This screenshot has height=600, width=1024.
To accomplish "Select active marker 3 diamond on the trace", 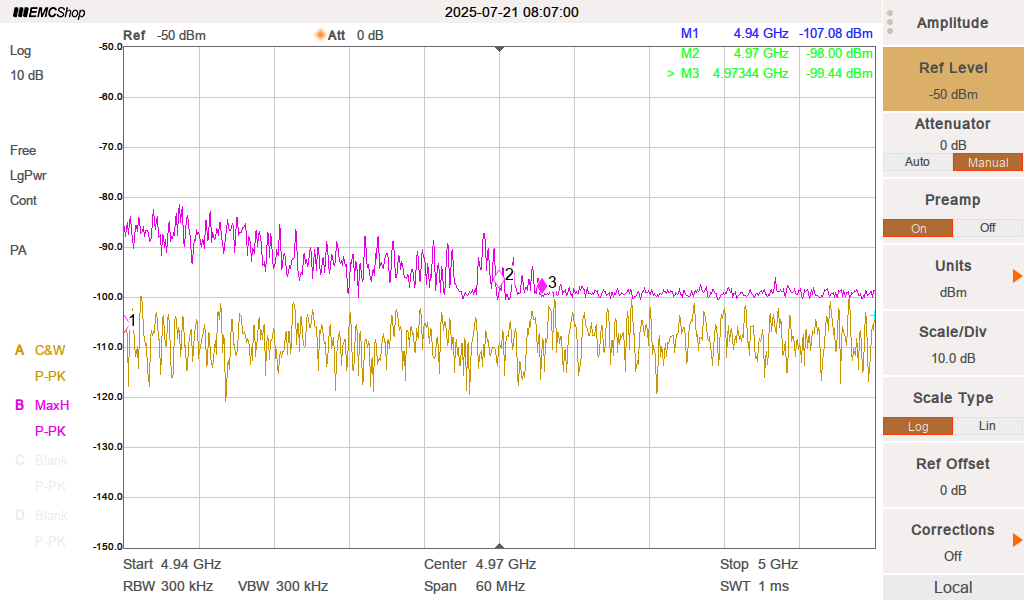I will point(542,285).
